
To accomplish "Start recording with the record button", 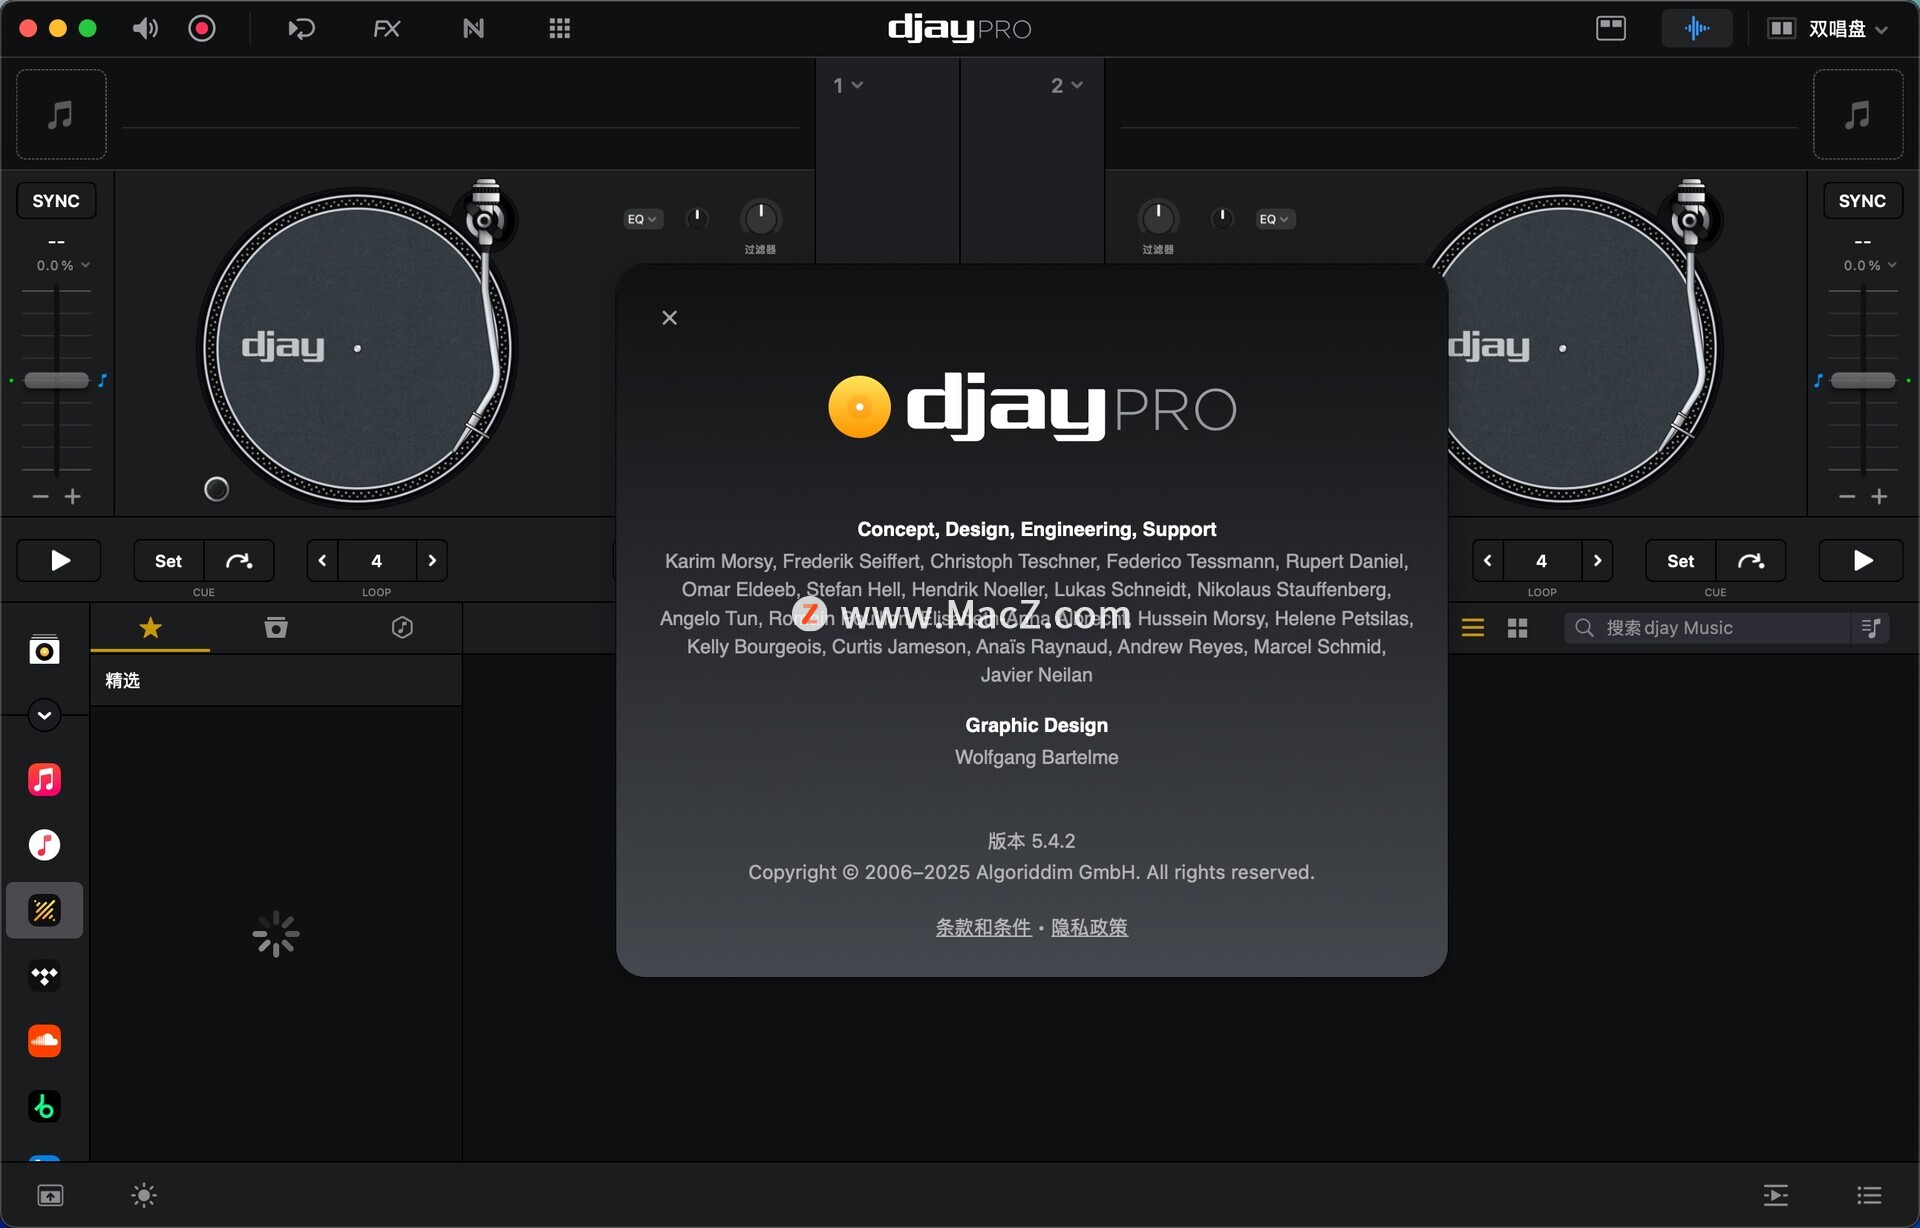I will coord(202,28).
